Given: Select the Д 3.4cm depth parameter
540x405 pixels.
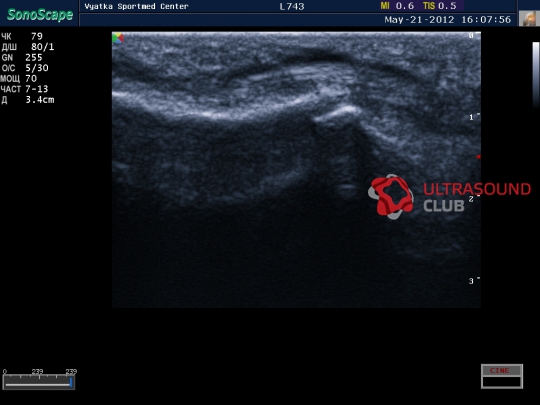Looking at the screenshot, I should 28,100.
